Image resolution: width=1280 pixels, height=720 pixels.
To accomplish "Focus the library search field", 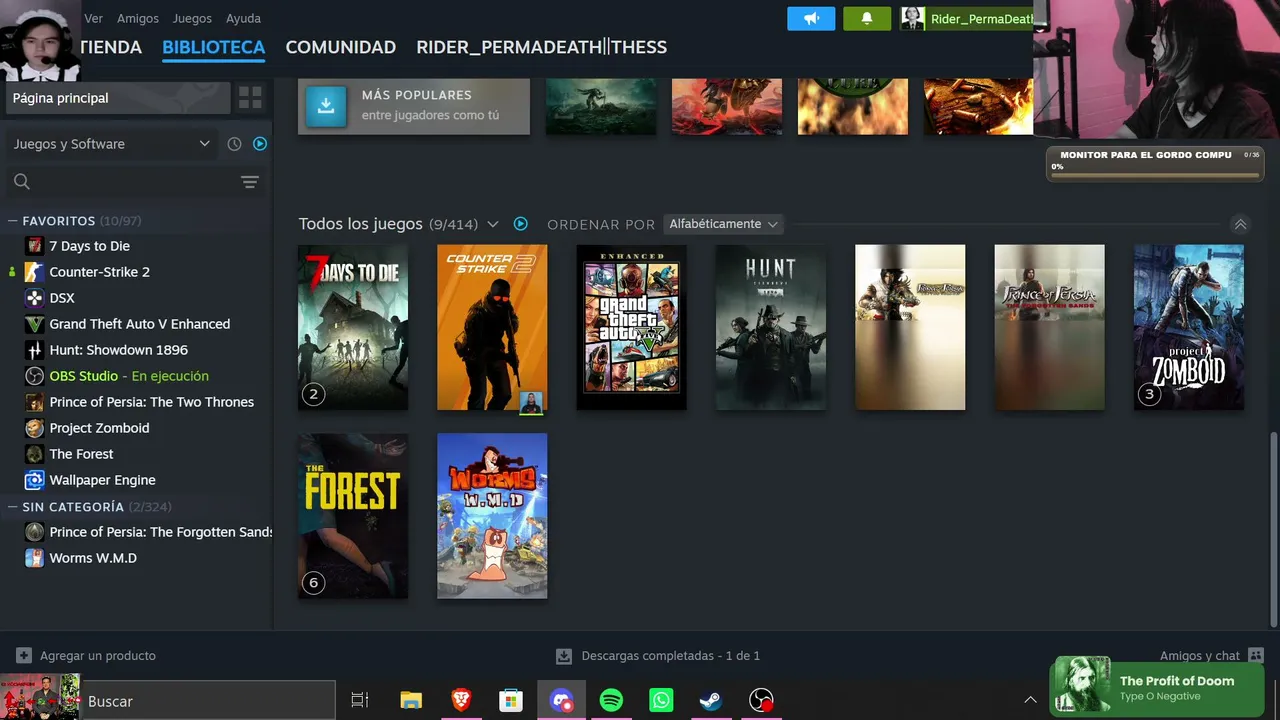I will [x=120, y=182].
